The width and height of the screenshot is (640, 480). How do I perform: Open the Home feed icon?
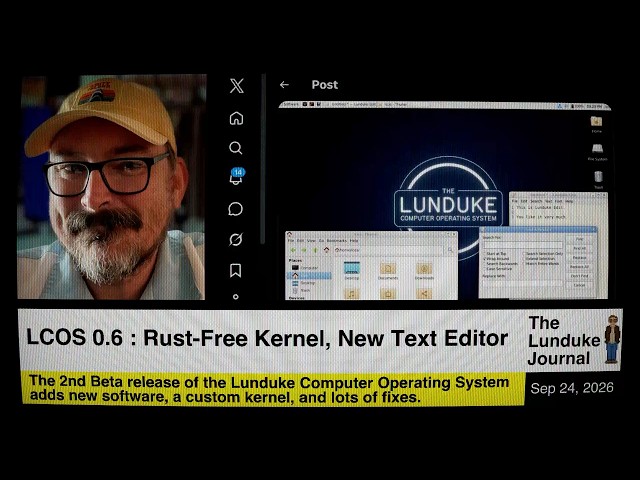(236, 118)
